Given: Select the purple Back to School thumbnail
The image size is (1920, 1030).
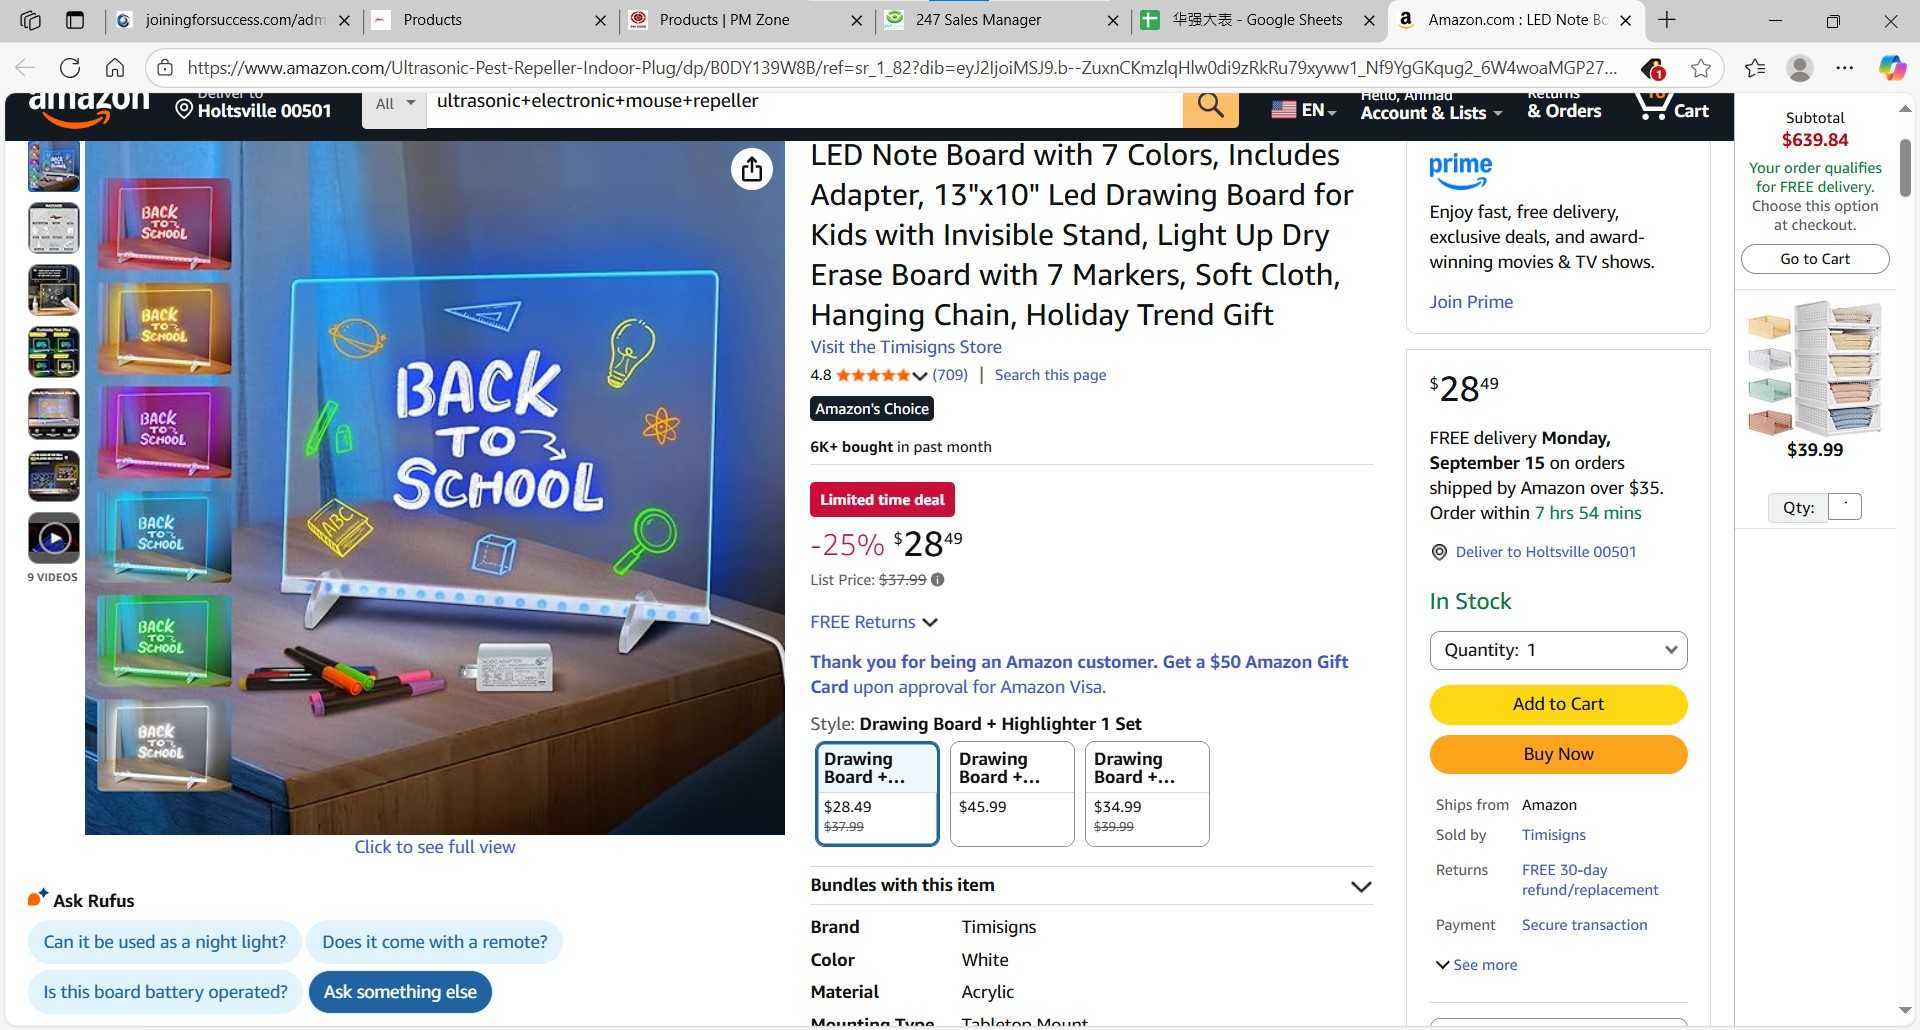Looking at the screenshot, I should 165,431.
